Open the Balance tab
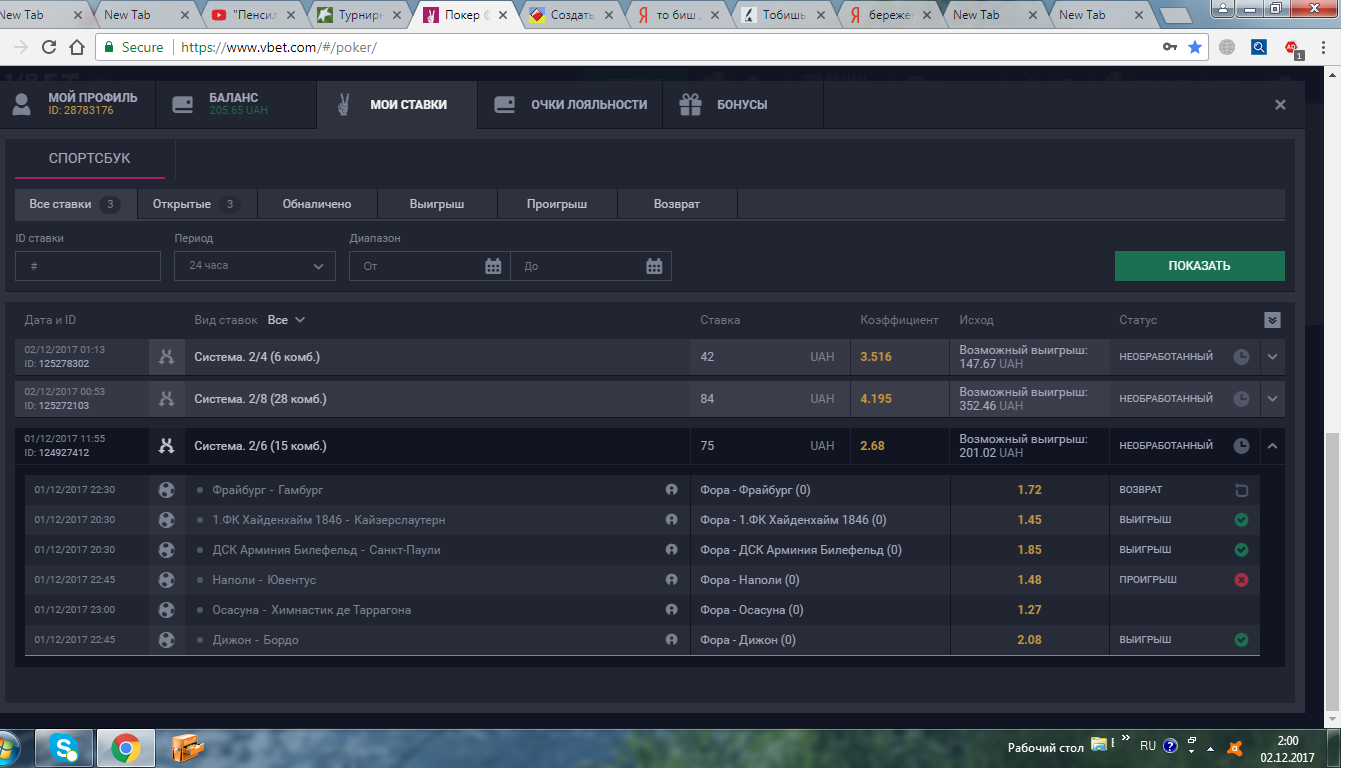The width and height of the screenshot is (1366, 768). [235, 104]
